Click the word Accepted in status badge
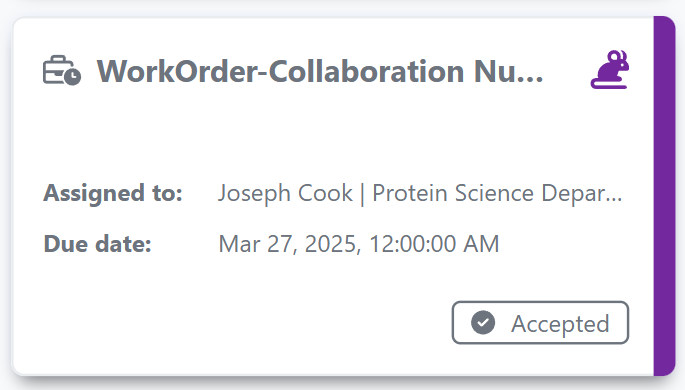This screenshot has height=390, width=685. [x=560, y=324]
